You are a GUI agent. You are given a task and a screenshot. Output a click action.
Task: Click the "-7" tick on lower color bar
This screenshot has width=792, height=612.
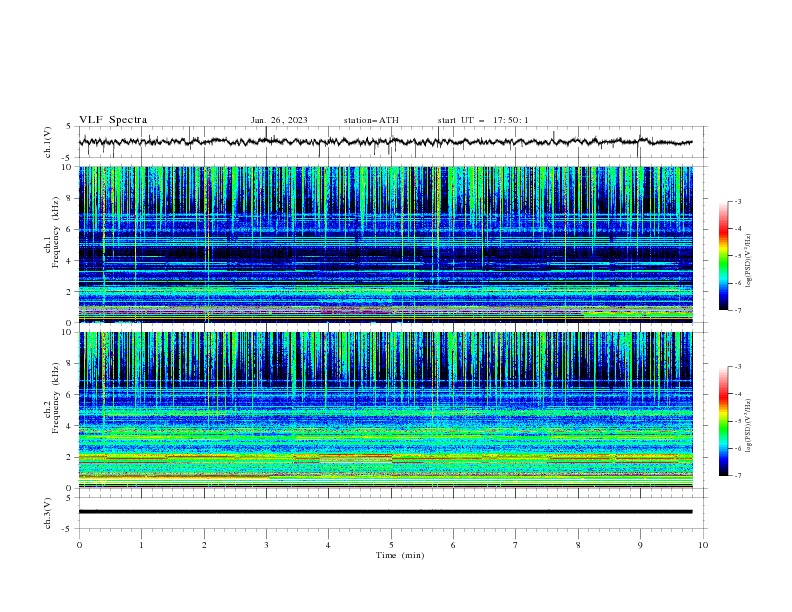tap(737, 475)
